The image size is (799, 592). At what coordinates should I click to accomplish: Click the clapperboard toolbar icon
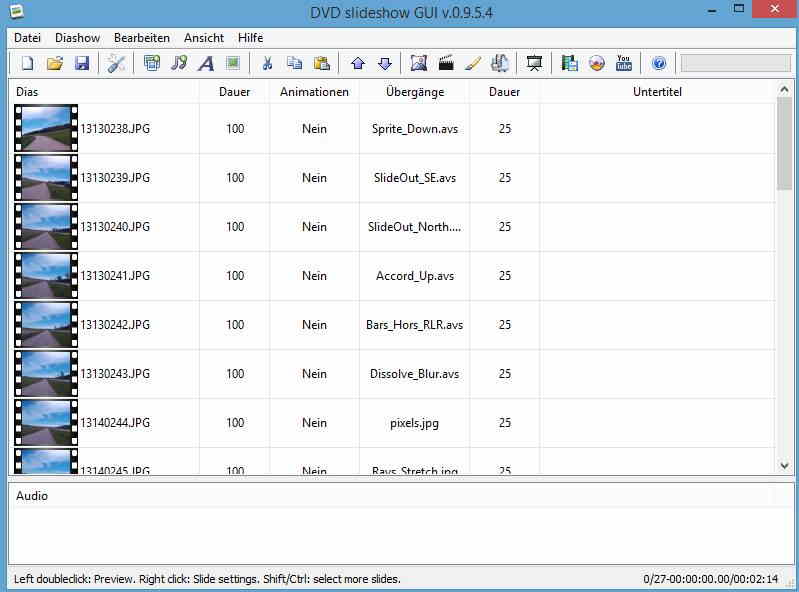[446, 63]
